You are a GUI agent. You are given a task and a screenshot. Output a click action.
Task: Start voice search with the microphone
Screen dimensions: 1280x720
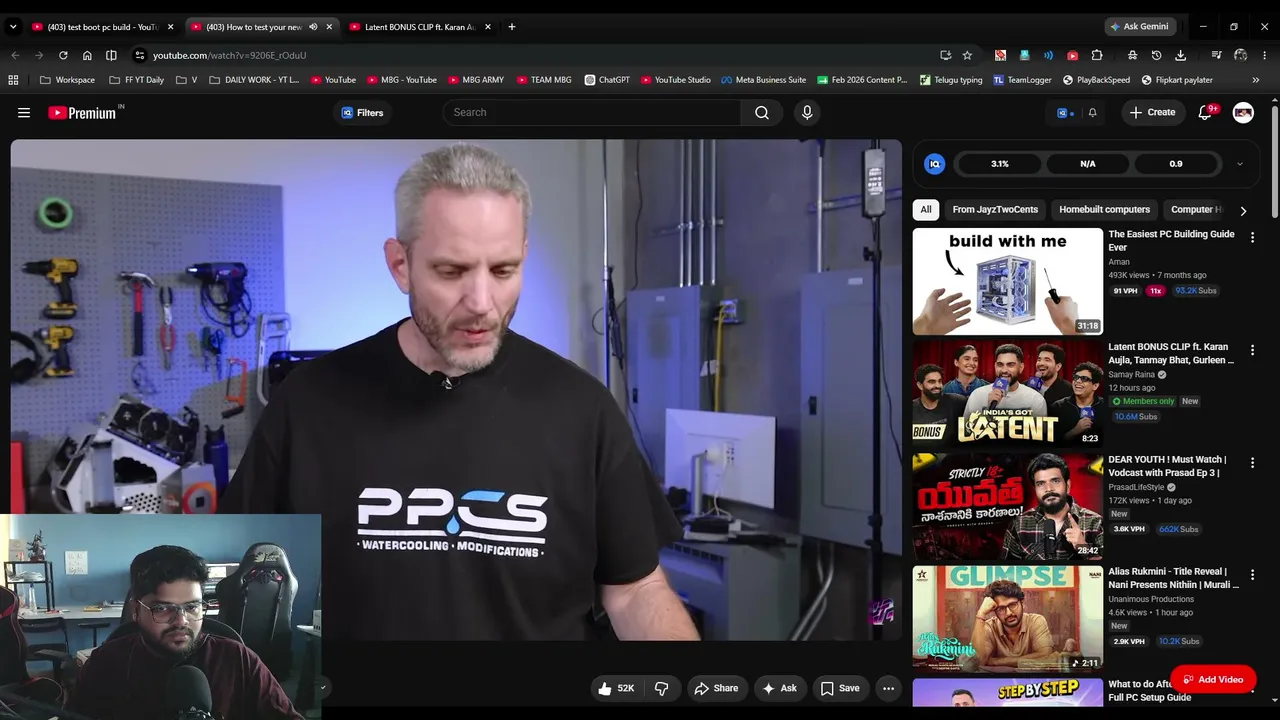point(807,113)
